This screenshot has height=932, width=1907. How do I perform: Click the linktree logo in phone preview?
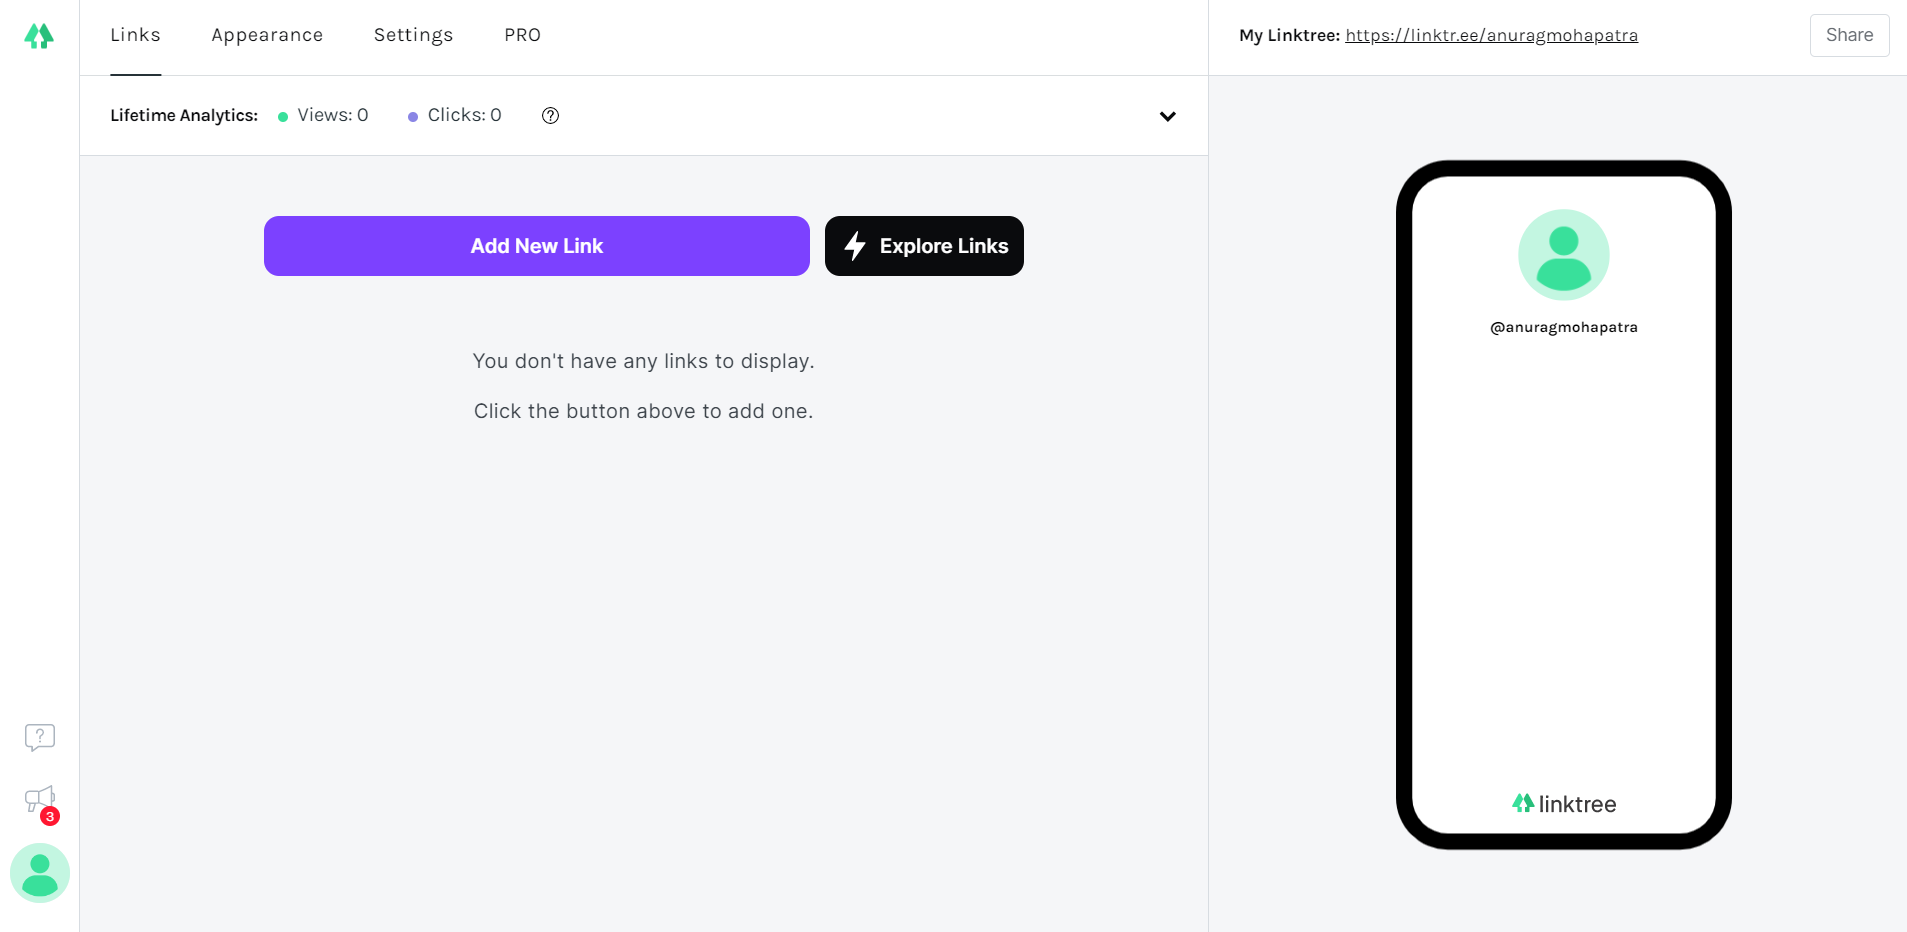[x=1564, y=804]
